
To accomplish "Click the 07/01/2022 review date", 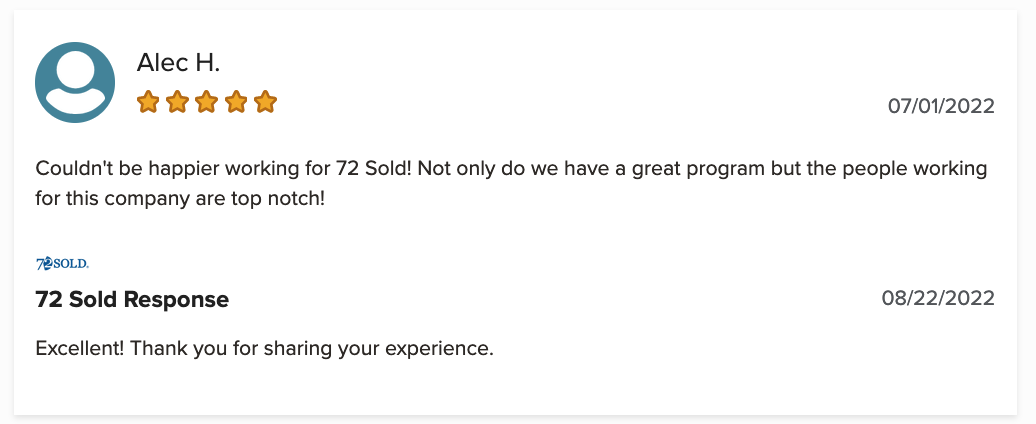I will [941, 106].
